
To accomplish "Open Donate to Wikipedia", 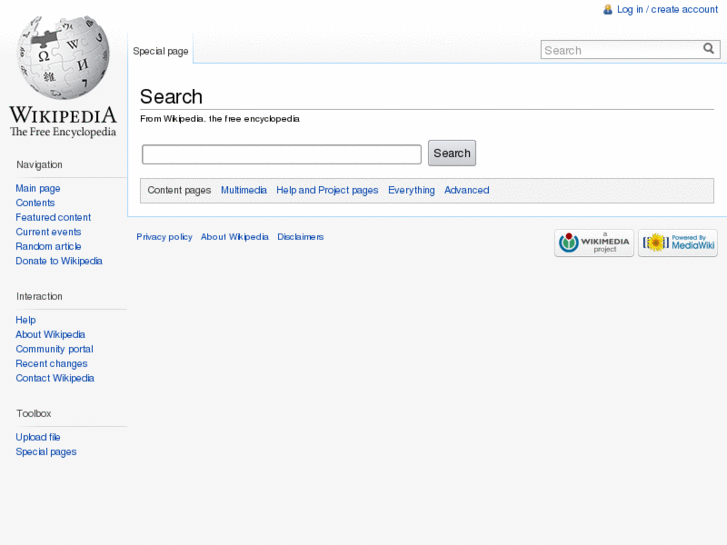I will click(59, 261).
